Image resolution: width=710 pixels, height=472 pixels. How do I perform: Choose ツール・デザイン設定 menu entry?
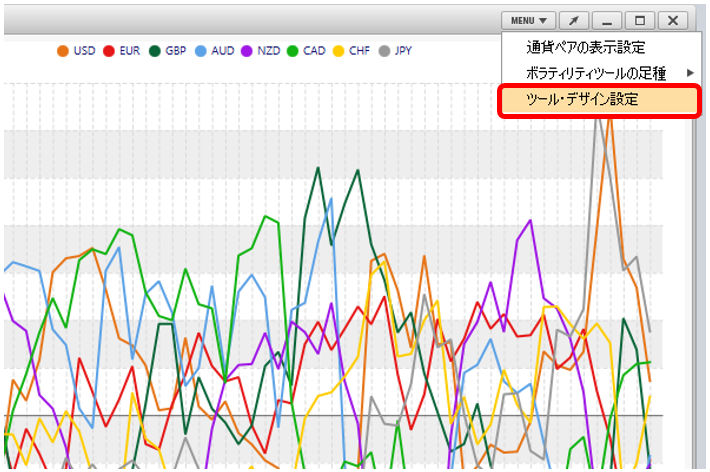click(x=600, y=100)
